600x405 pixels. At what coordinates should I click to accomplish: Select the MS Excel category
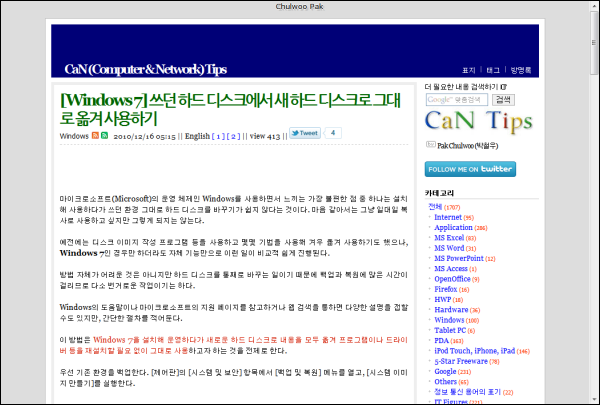point(449,238)
